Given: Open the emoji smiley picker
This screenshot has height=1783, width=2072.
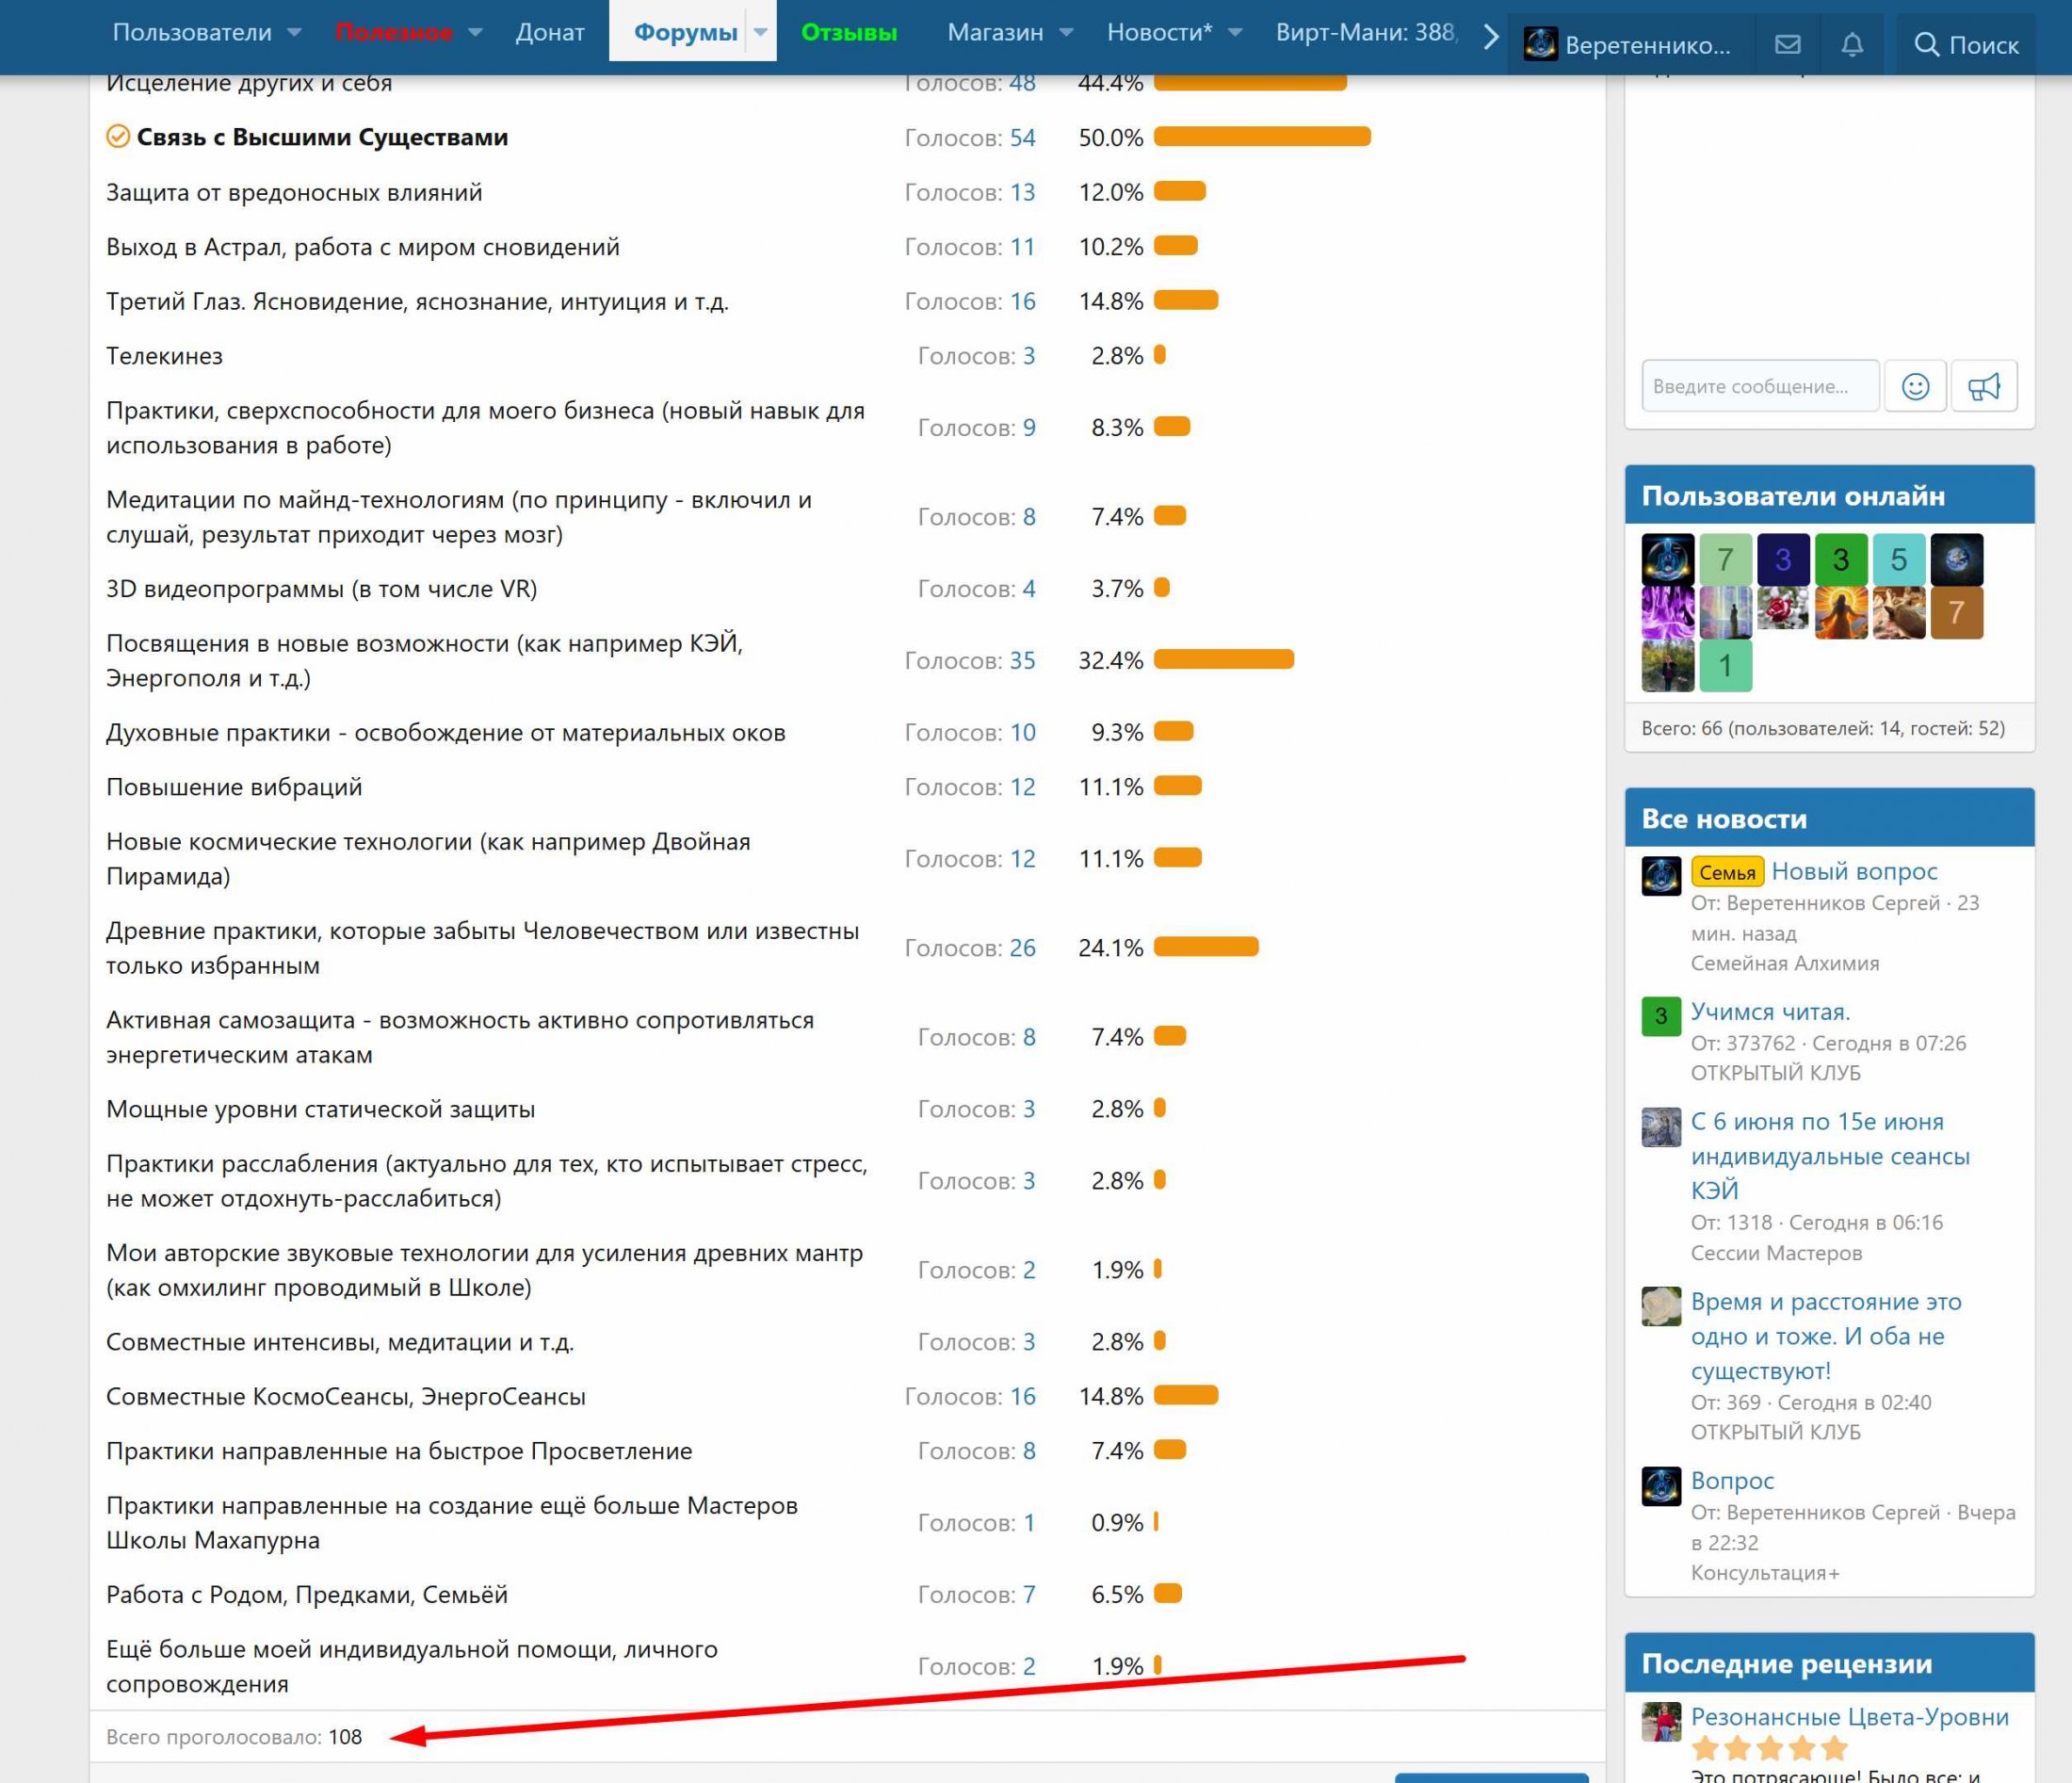Looking at the screenshot, I should pos(1915,386).
